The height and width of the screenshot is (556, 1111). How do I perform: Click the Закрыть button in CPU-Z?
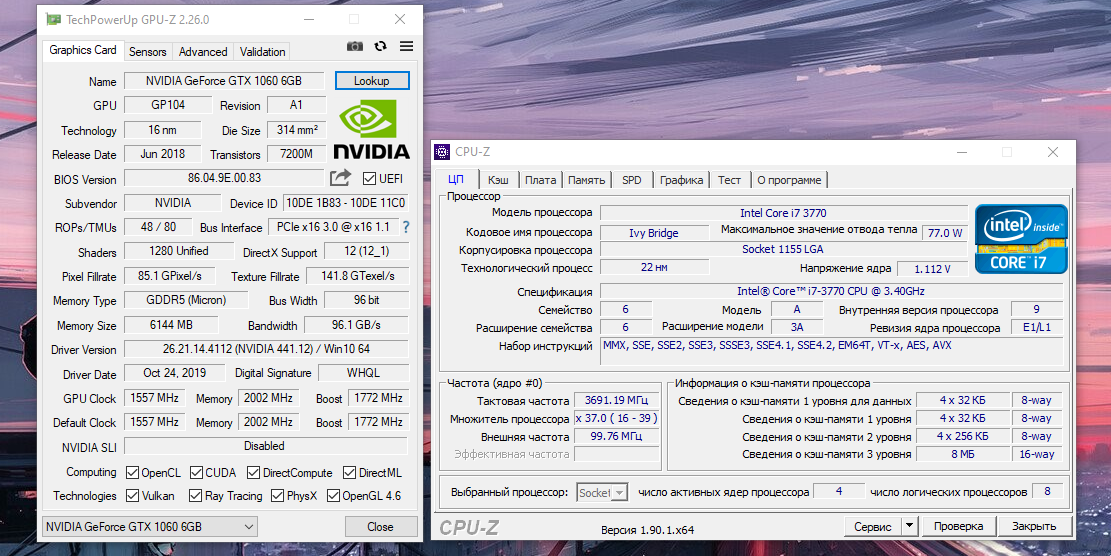[x=1034, y=526]
